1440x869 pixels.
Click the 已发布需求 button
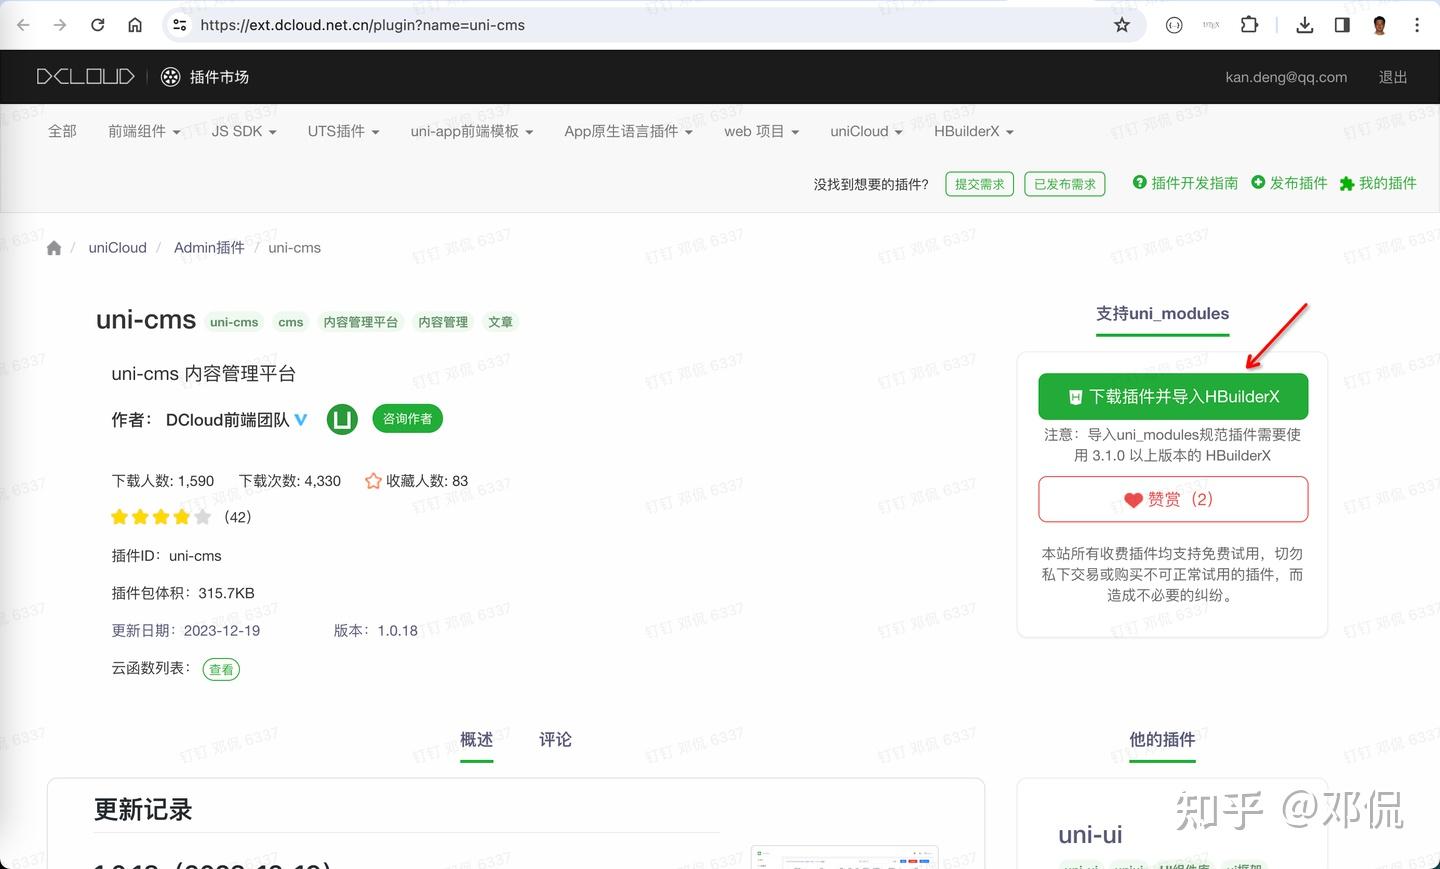tap(1065, 184)
